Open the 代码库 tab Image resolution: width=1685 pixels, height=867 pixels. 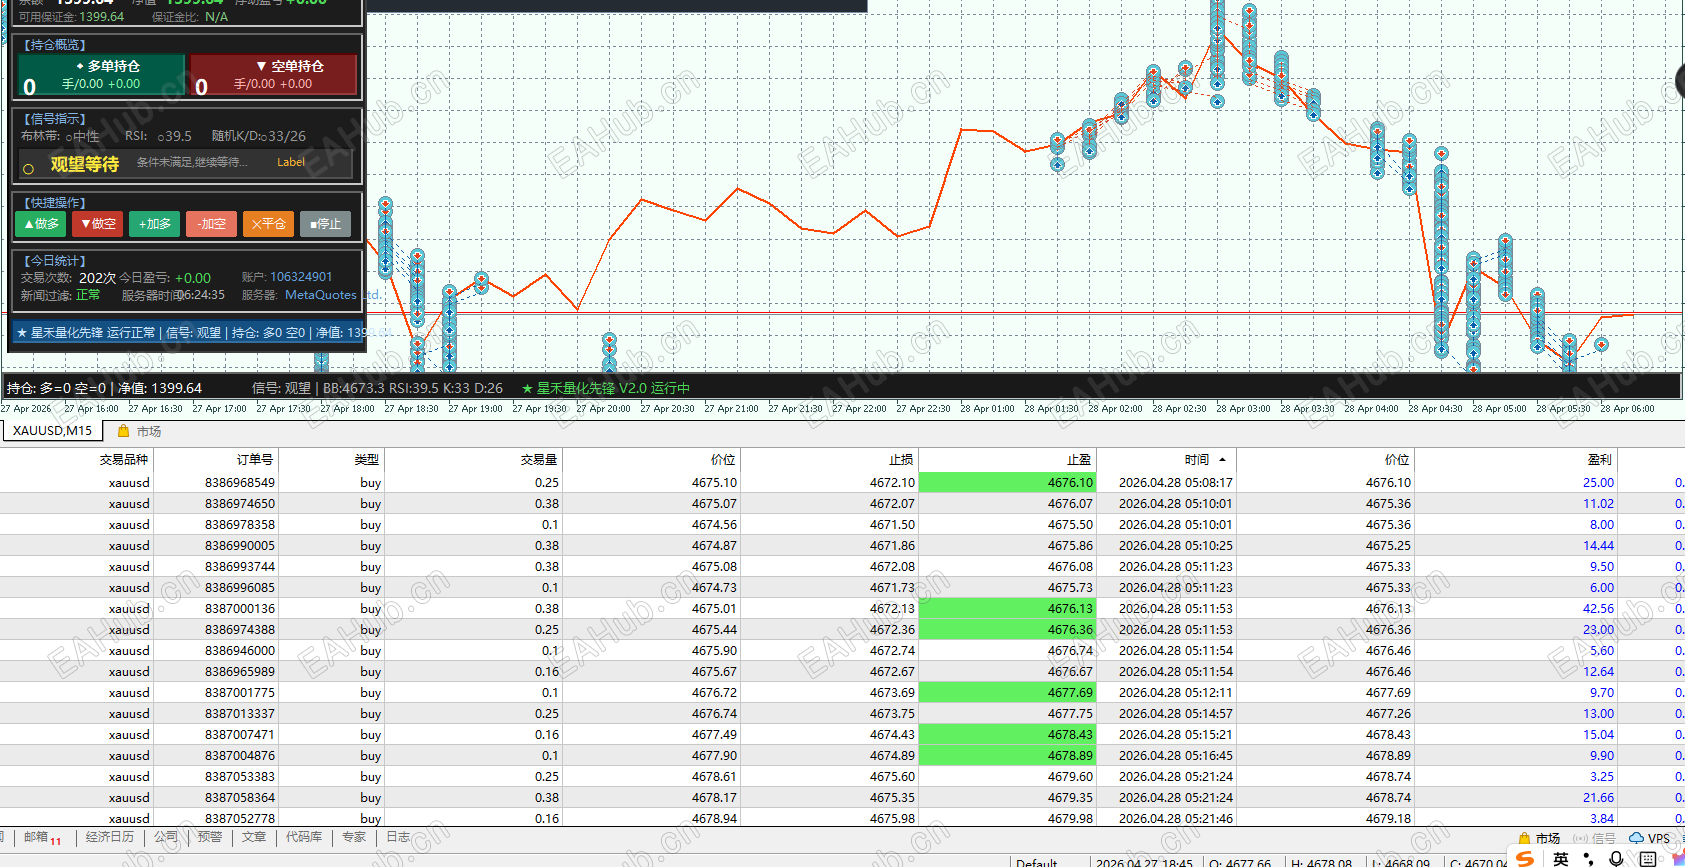tap(304, 837)
